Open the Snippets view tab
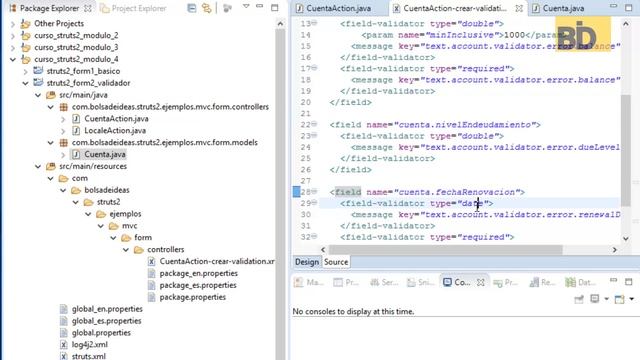This screenshot has height=360, width=640. [420, 282]
